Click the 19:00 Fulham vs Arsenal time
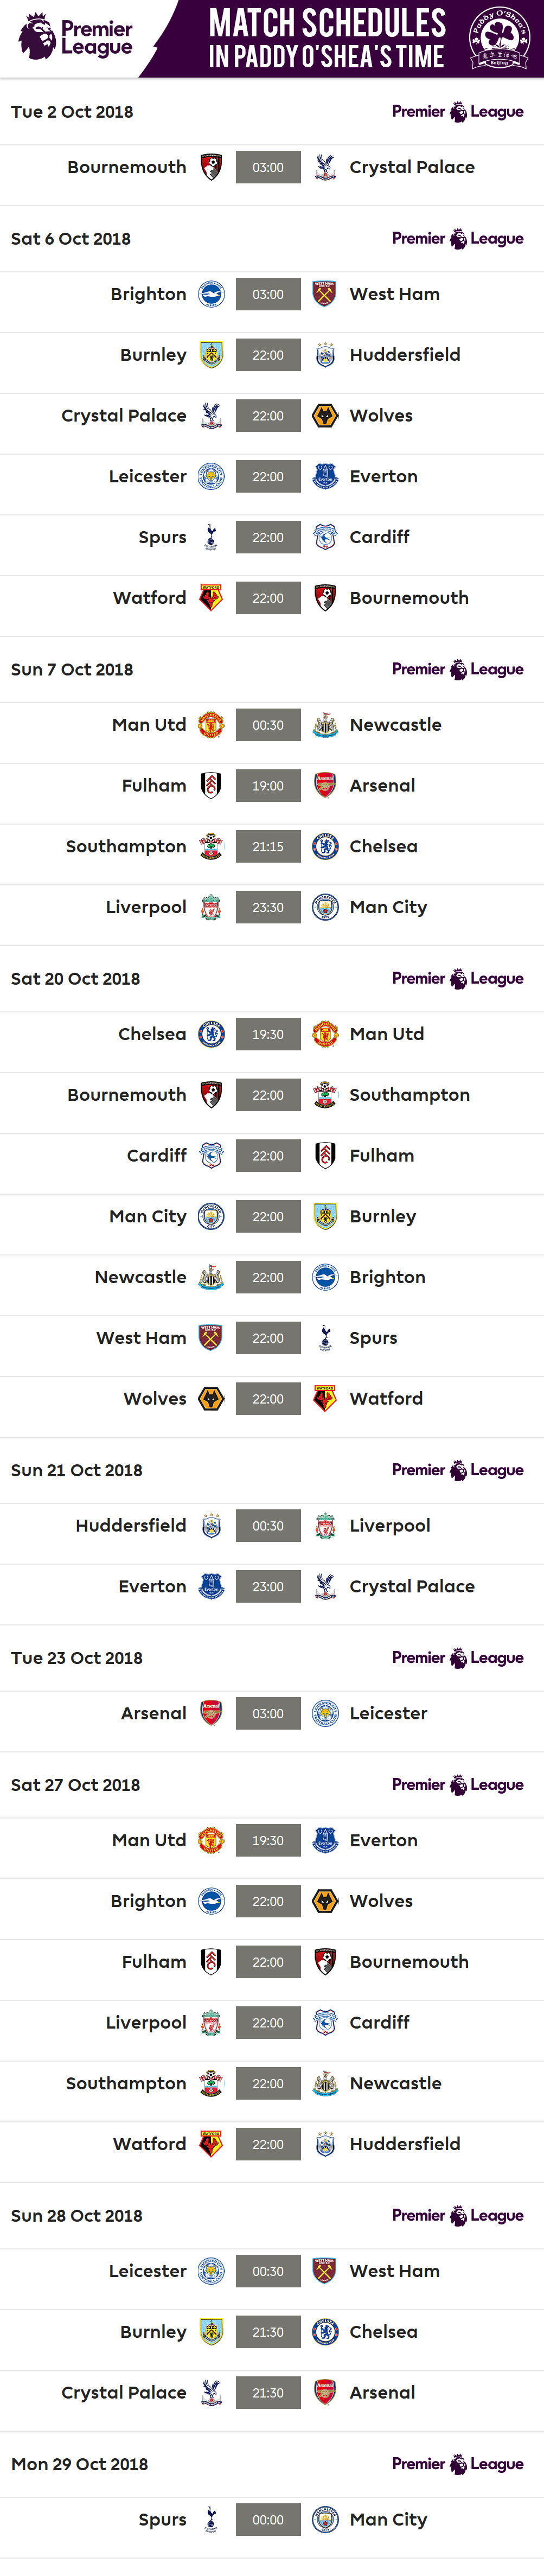544x2576 pixels. [x=268, y=786]
